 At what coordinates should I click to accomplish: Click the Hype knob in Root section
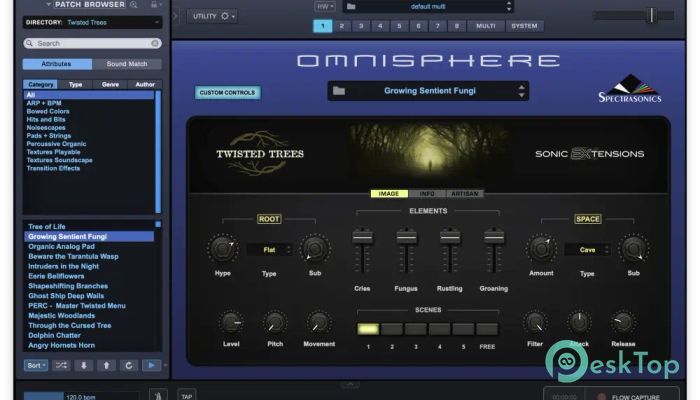point(222,249)
